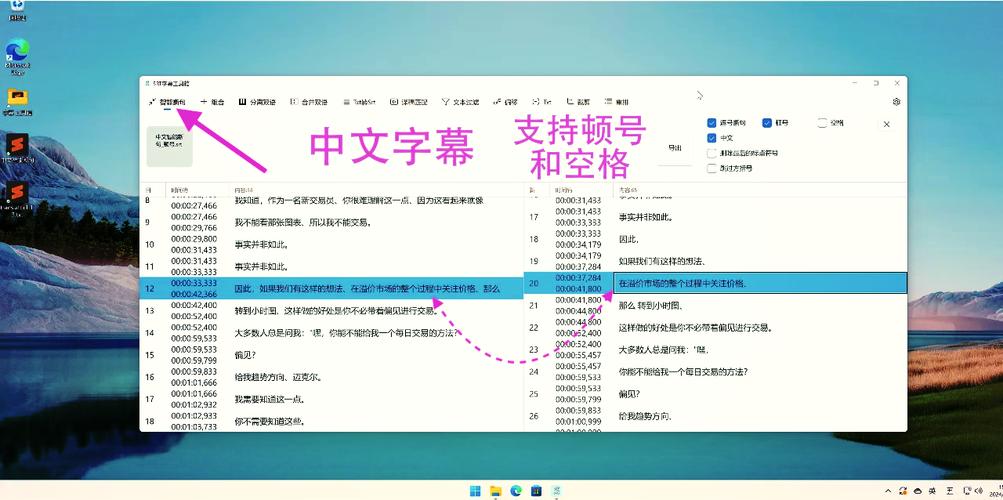Open the yellow folder desktop icon
Screen dimensions: 1003x500
pos(18,102)
